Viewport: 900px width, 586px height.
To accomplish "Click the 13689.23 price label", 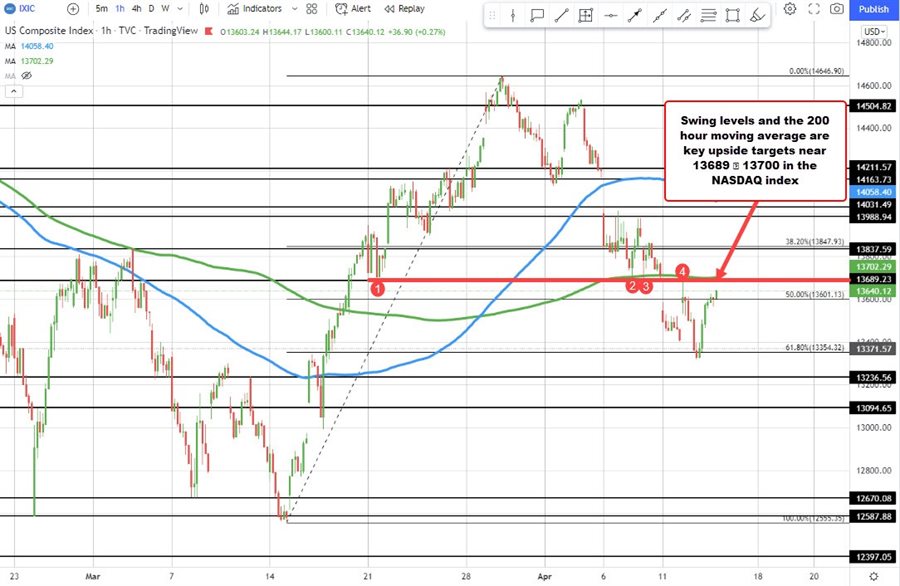I will click(x=874, y=279).
